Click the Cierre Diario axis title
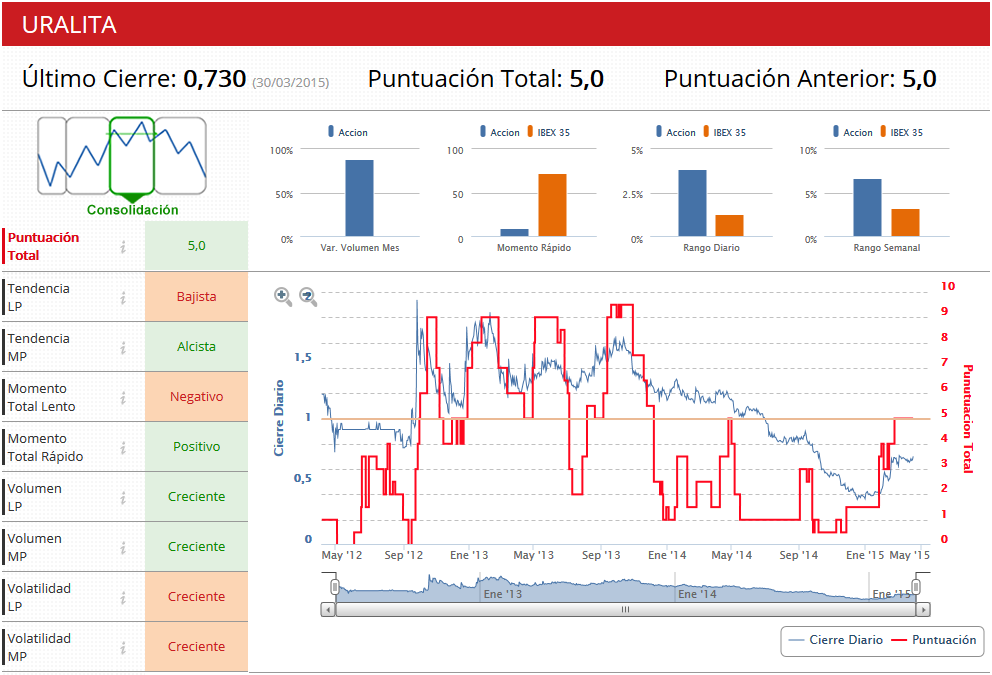Screen dimensions: 992x675 coord(279,418)
